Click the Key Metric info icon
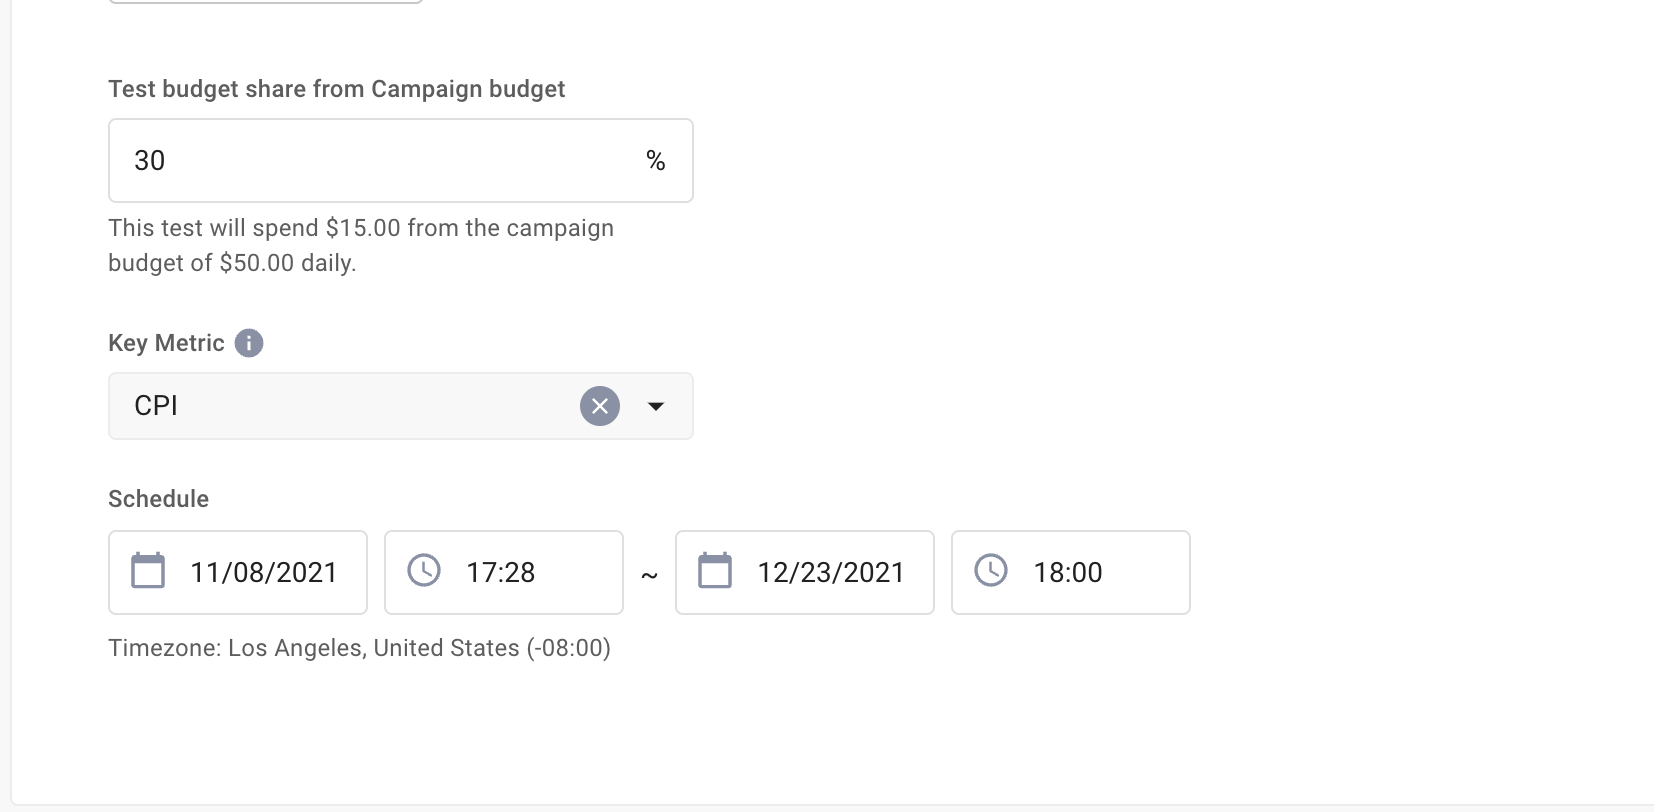1654x812 pixels. 249,343
